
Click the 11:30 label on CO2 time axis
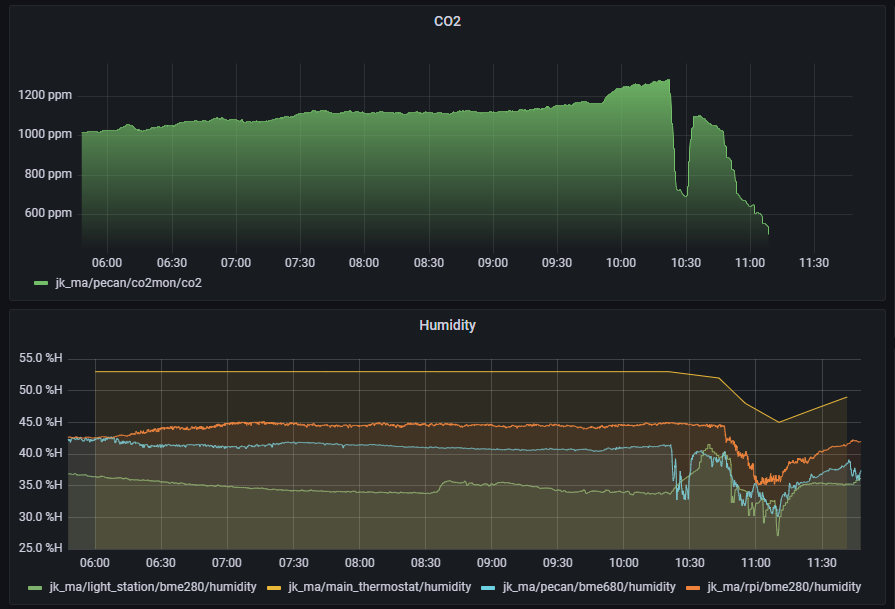pos(813,262)
